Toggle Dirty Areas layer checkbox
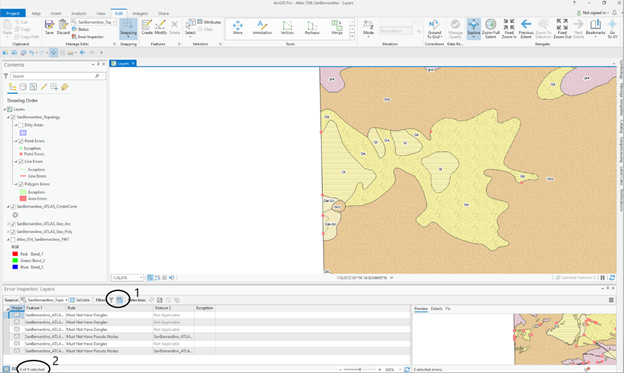This screenshot has height=373, width=624. [21, 125]
